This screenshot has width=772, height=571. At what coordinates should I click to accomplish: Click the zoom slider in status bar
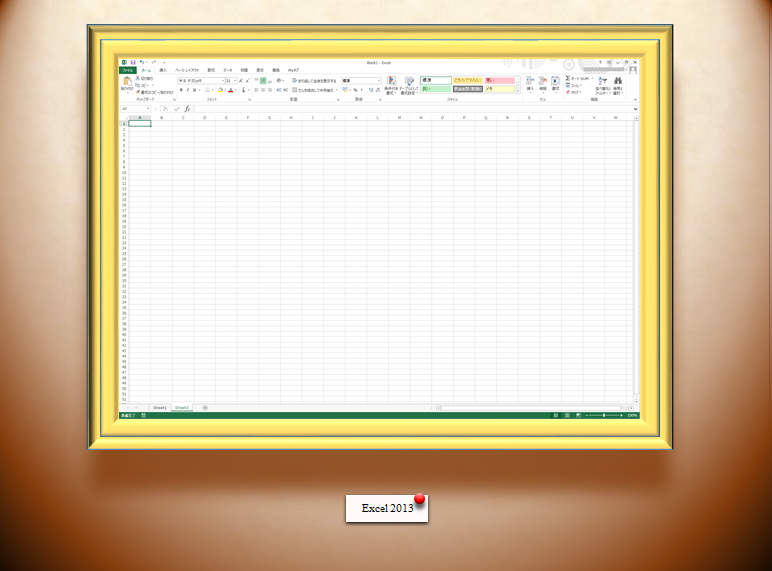pyautogui.click(x=604, y=415)
